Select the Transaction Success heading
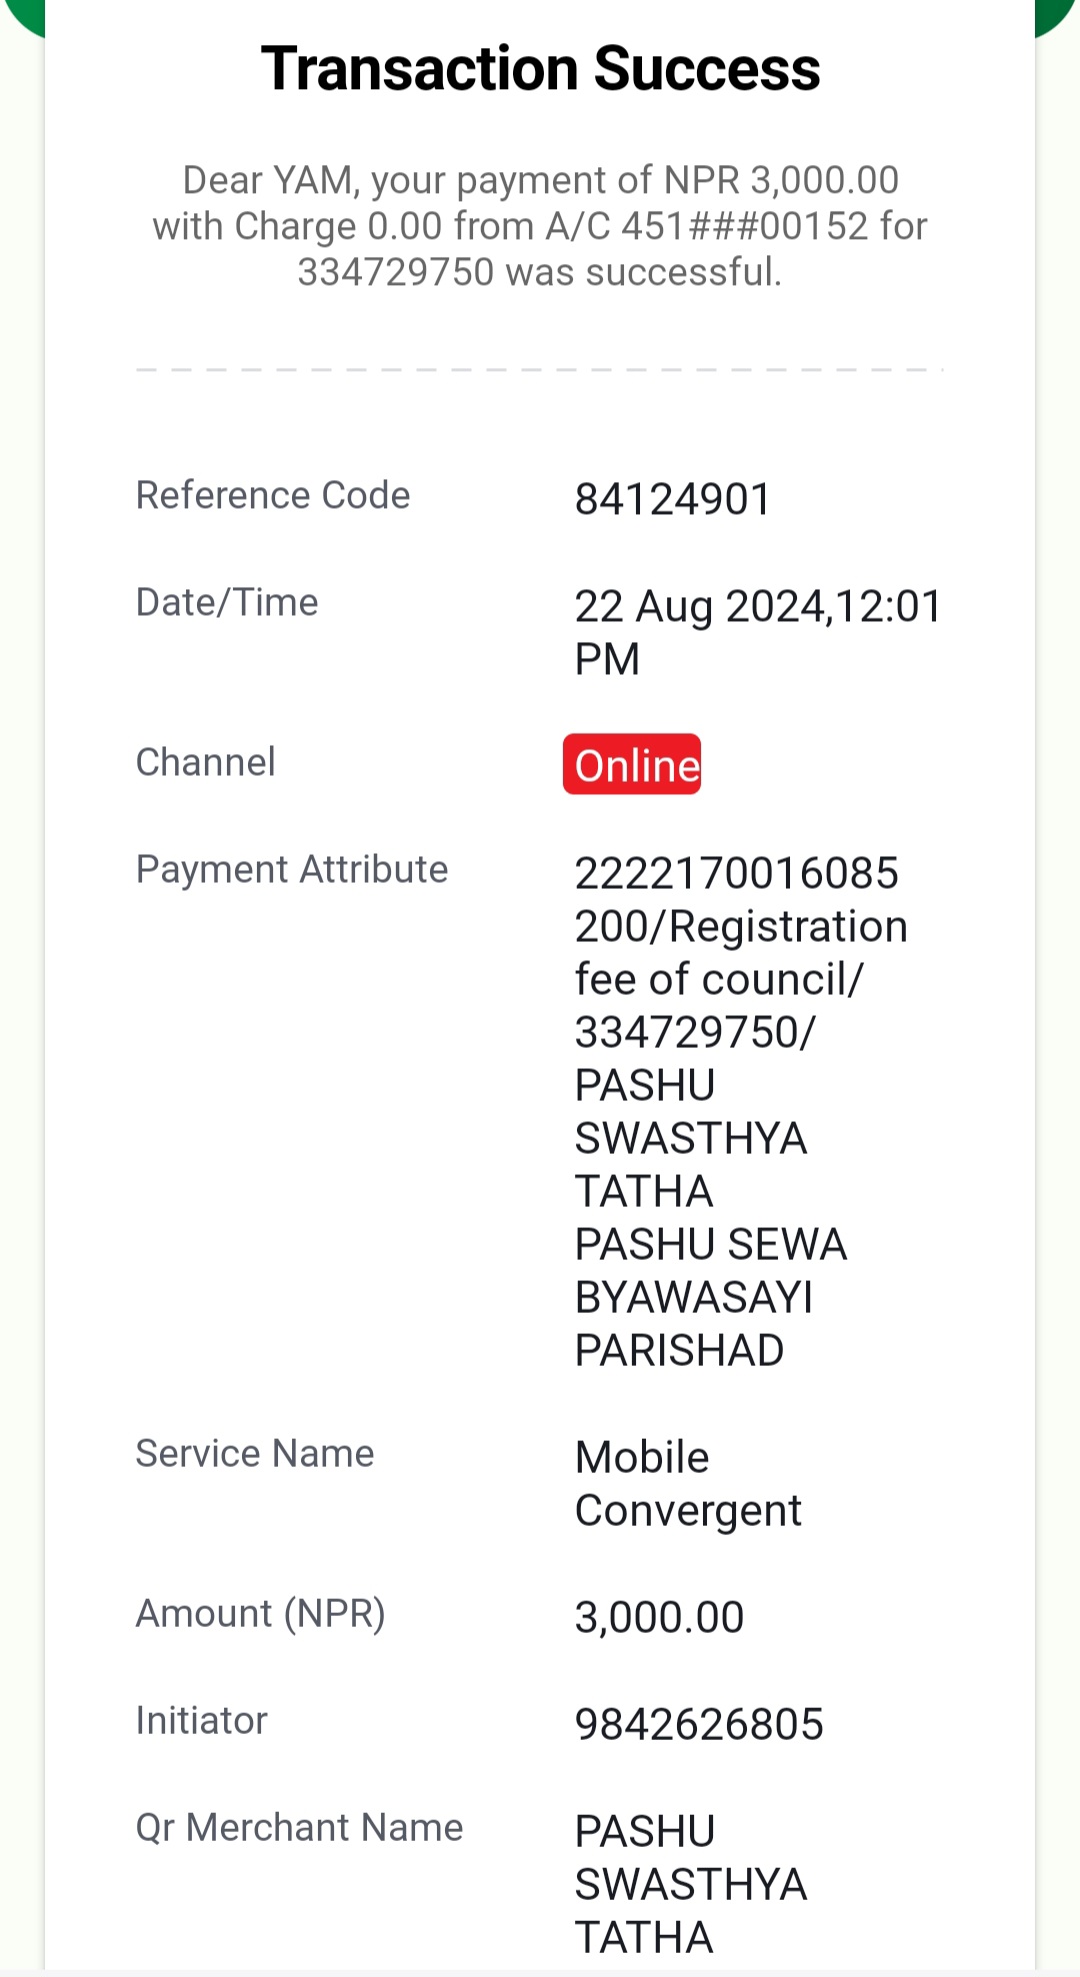The image size is (1080, 1977). tap(540, 68)
